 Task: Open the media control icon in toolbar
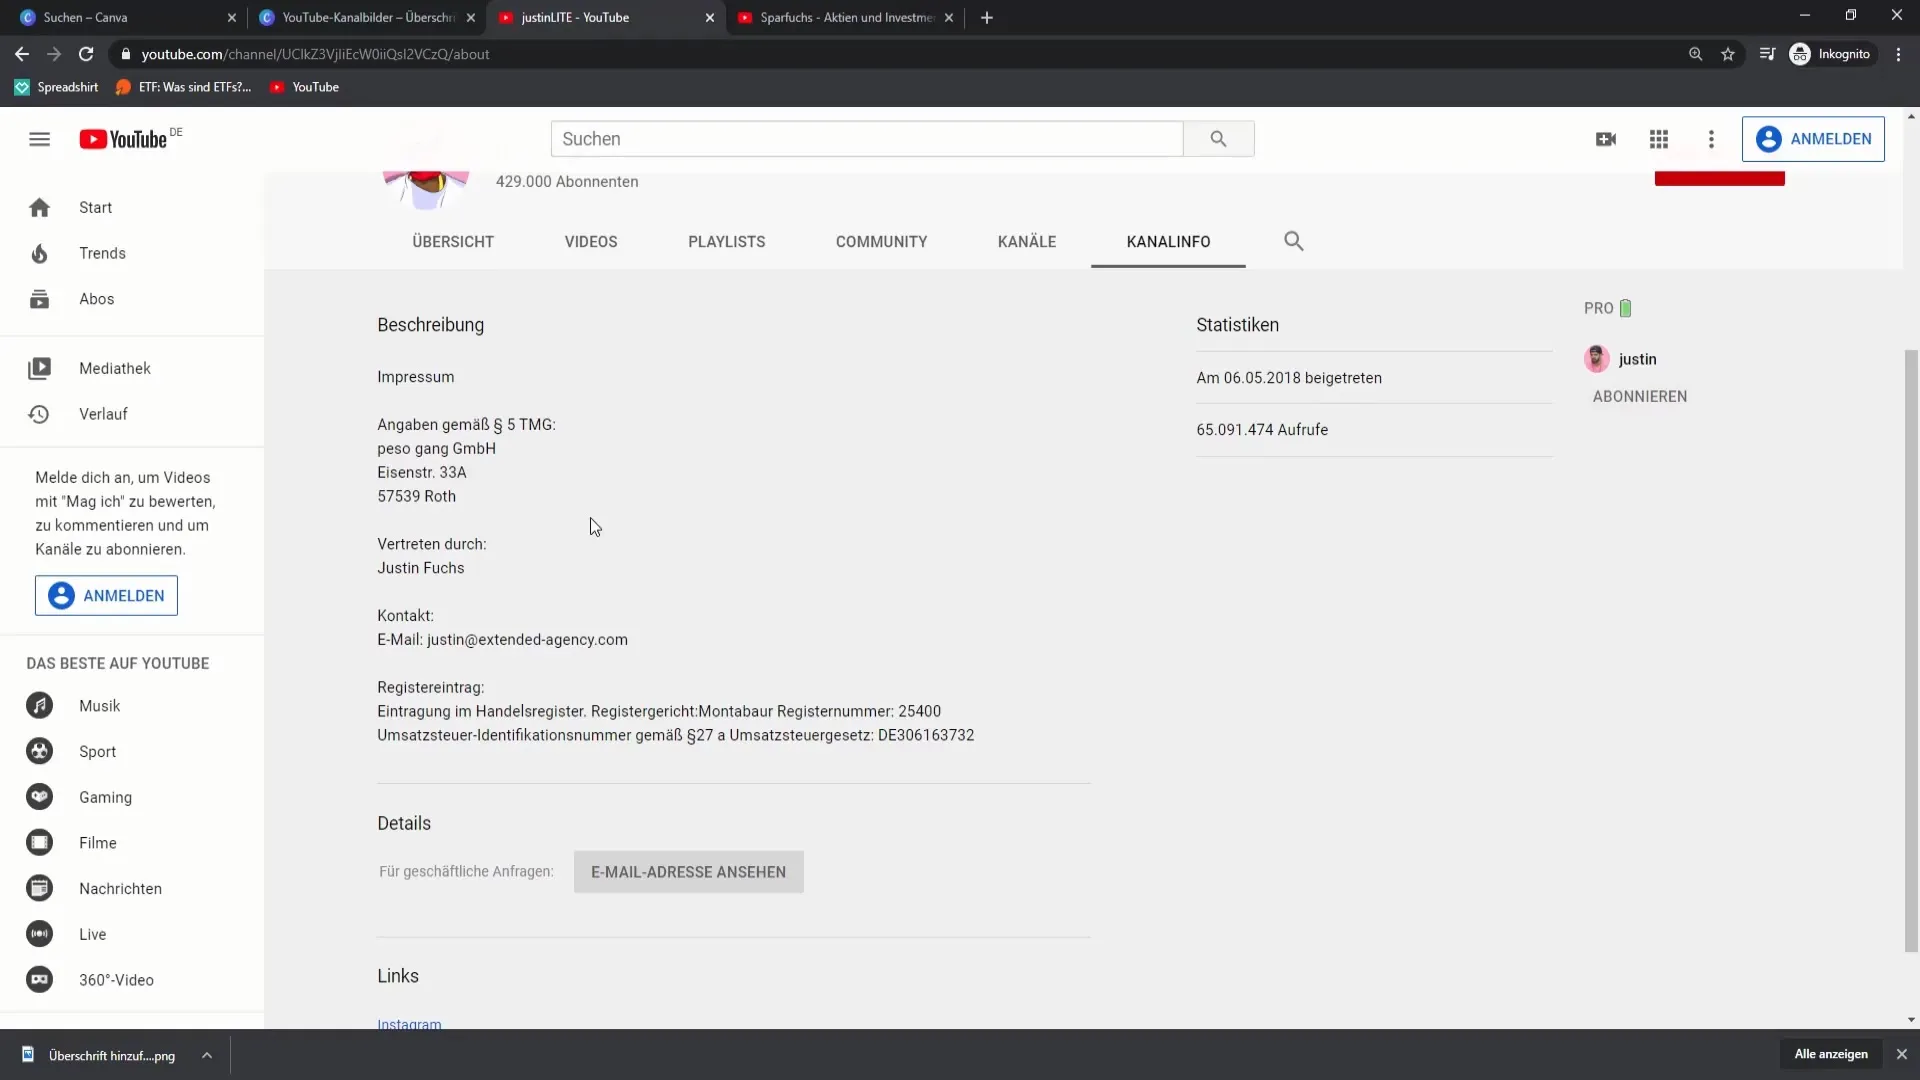(1767, 54)
